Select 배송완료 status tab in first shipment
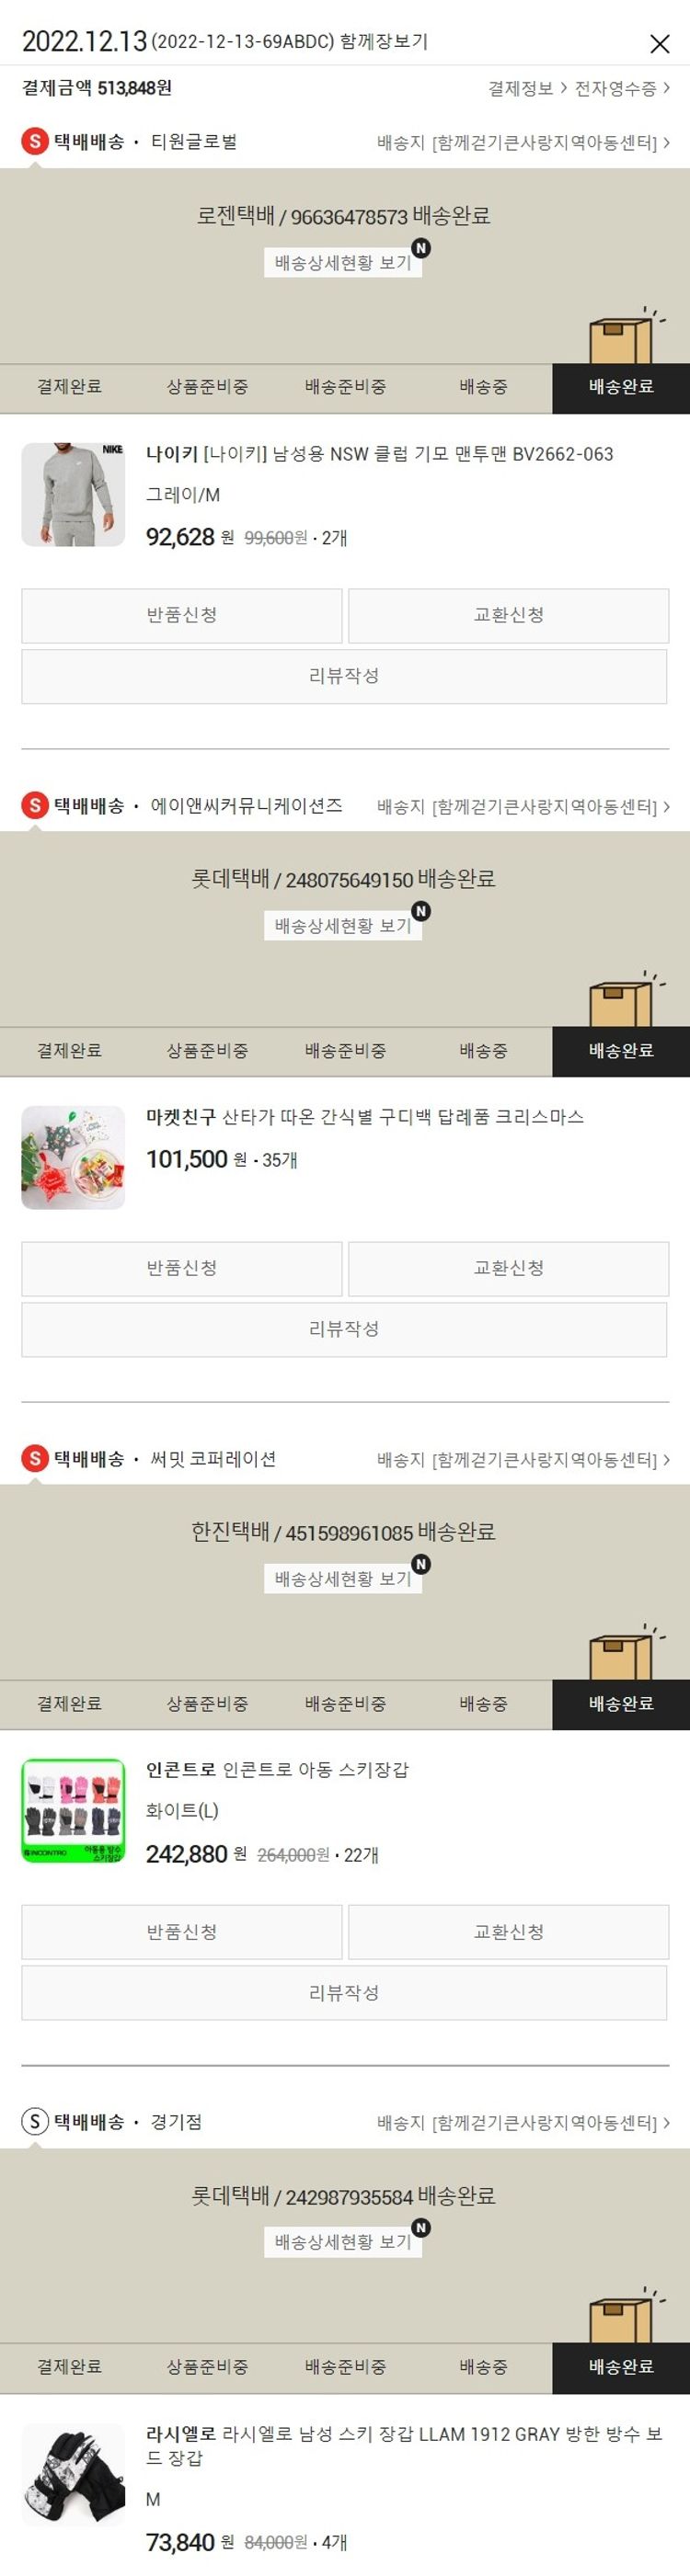This screenshot has width=690, height=2576. tap(621, 387)
